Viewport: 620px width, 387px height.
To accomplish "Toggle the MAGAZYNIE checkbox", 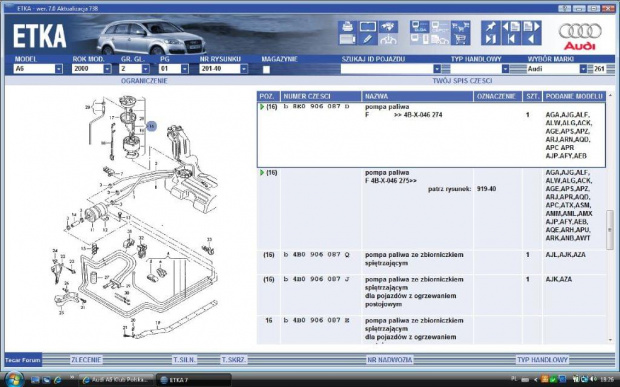I will 267,70.
